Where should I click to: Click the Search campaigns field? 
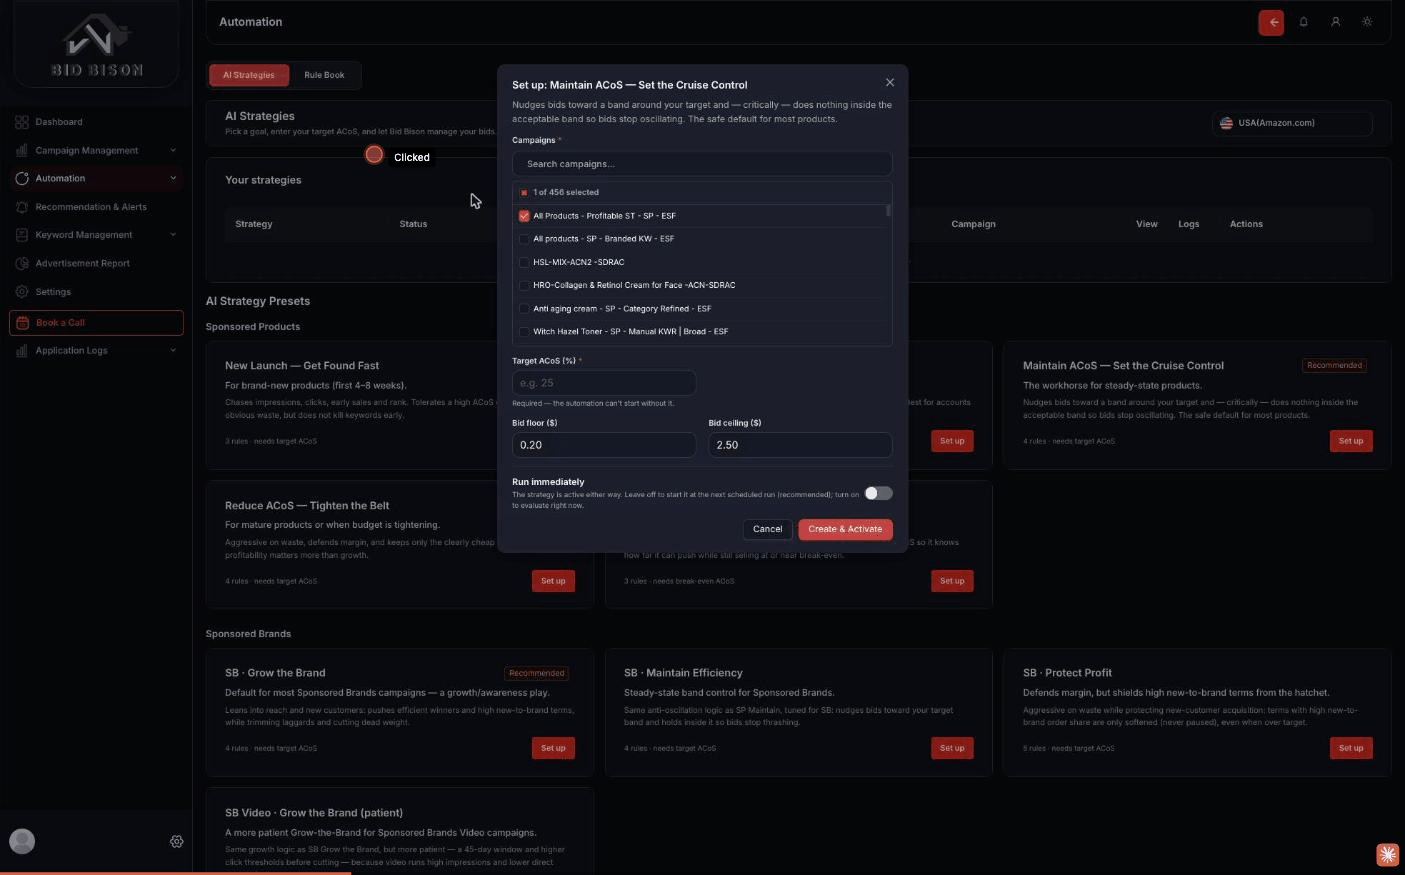702,164
